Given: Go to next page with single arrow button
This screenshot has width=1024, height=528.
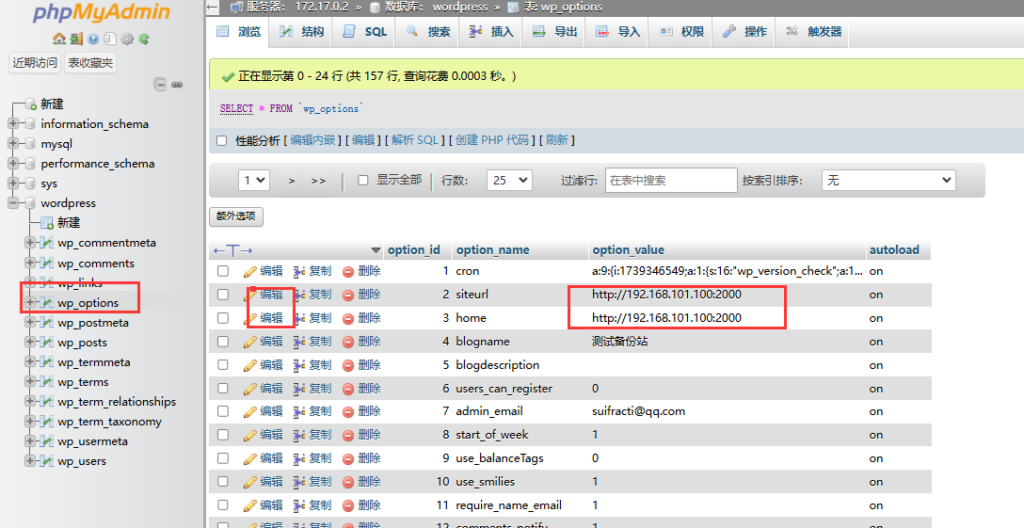Looking at the screenshot, I should [x=292, y=181].
